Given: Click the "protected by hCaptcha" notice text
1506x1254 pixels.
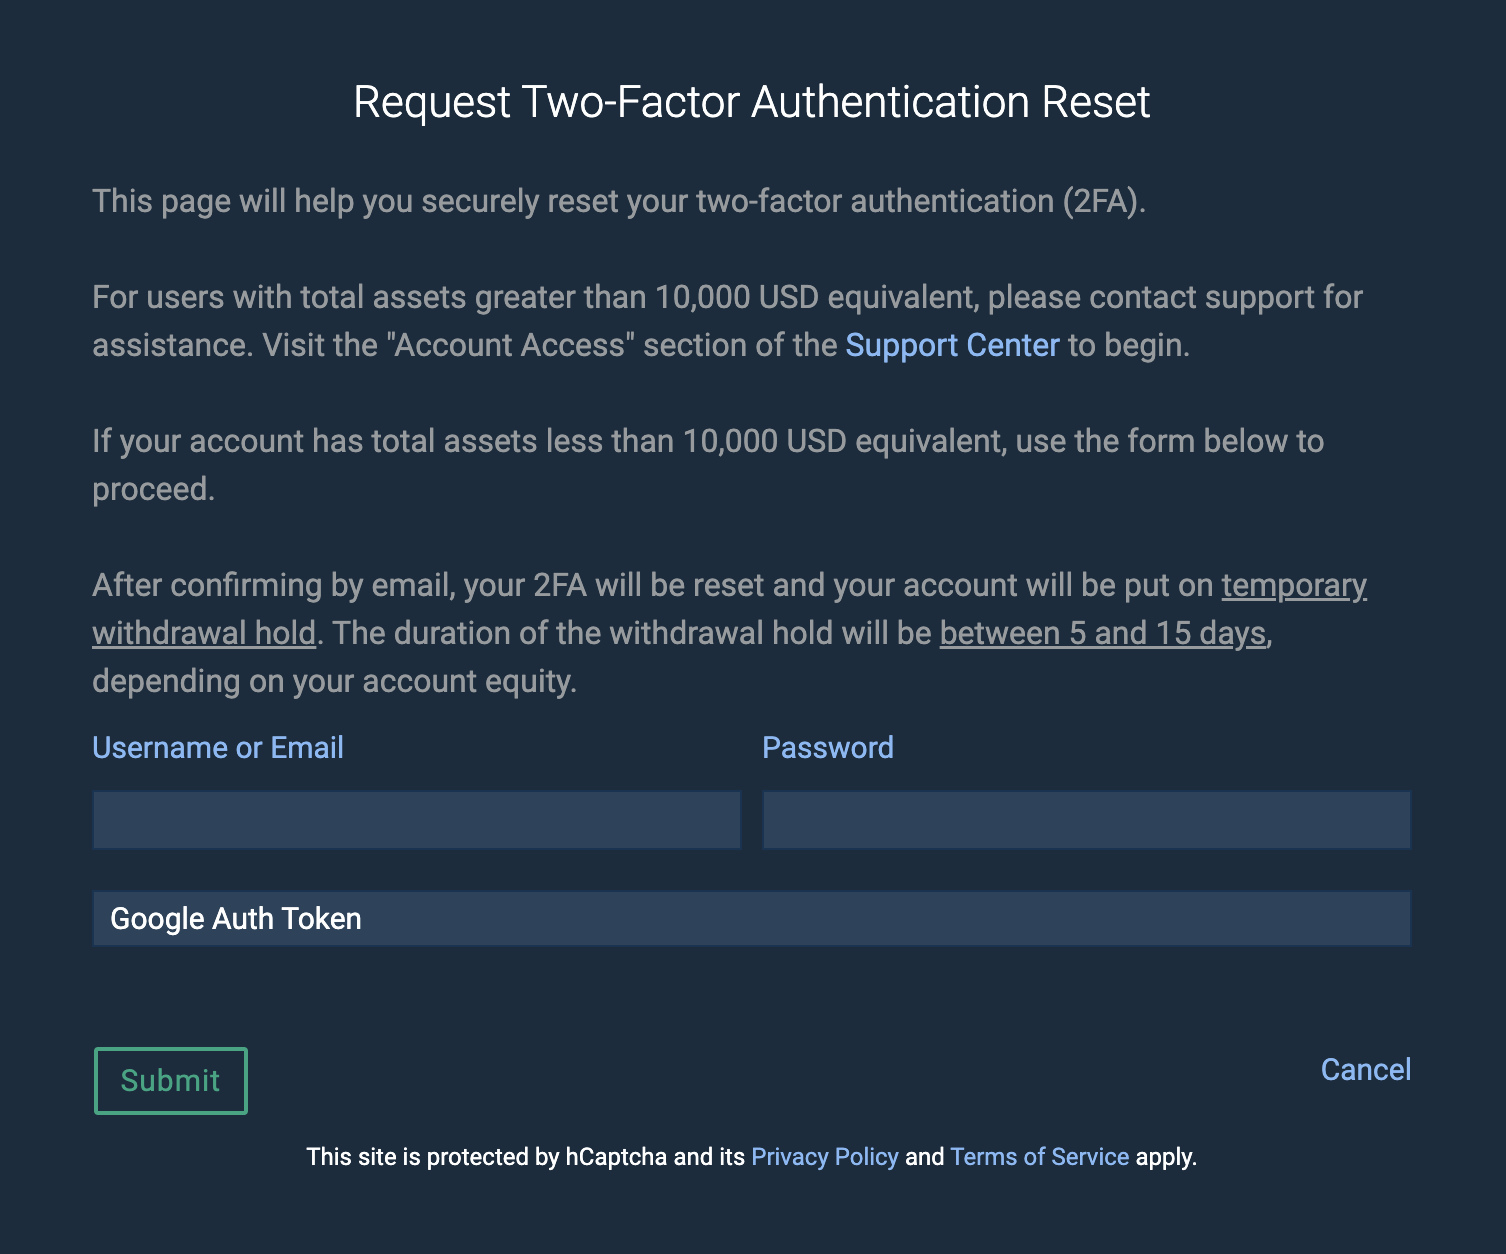Looking at the screenshot, I should tap(752, 1157).
